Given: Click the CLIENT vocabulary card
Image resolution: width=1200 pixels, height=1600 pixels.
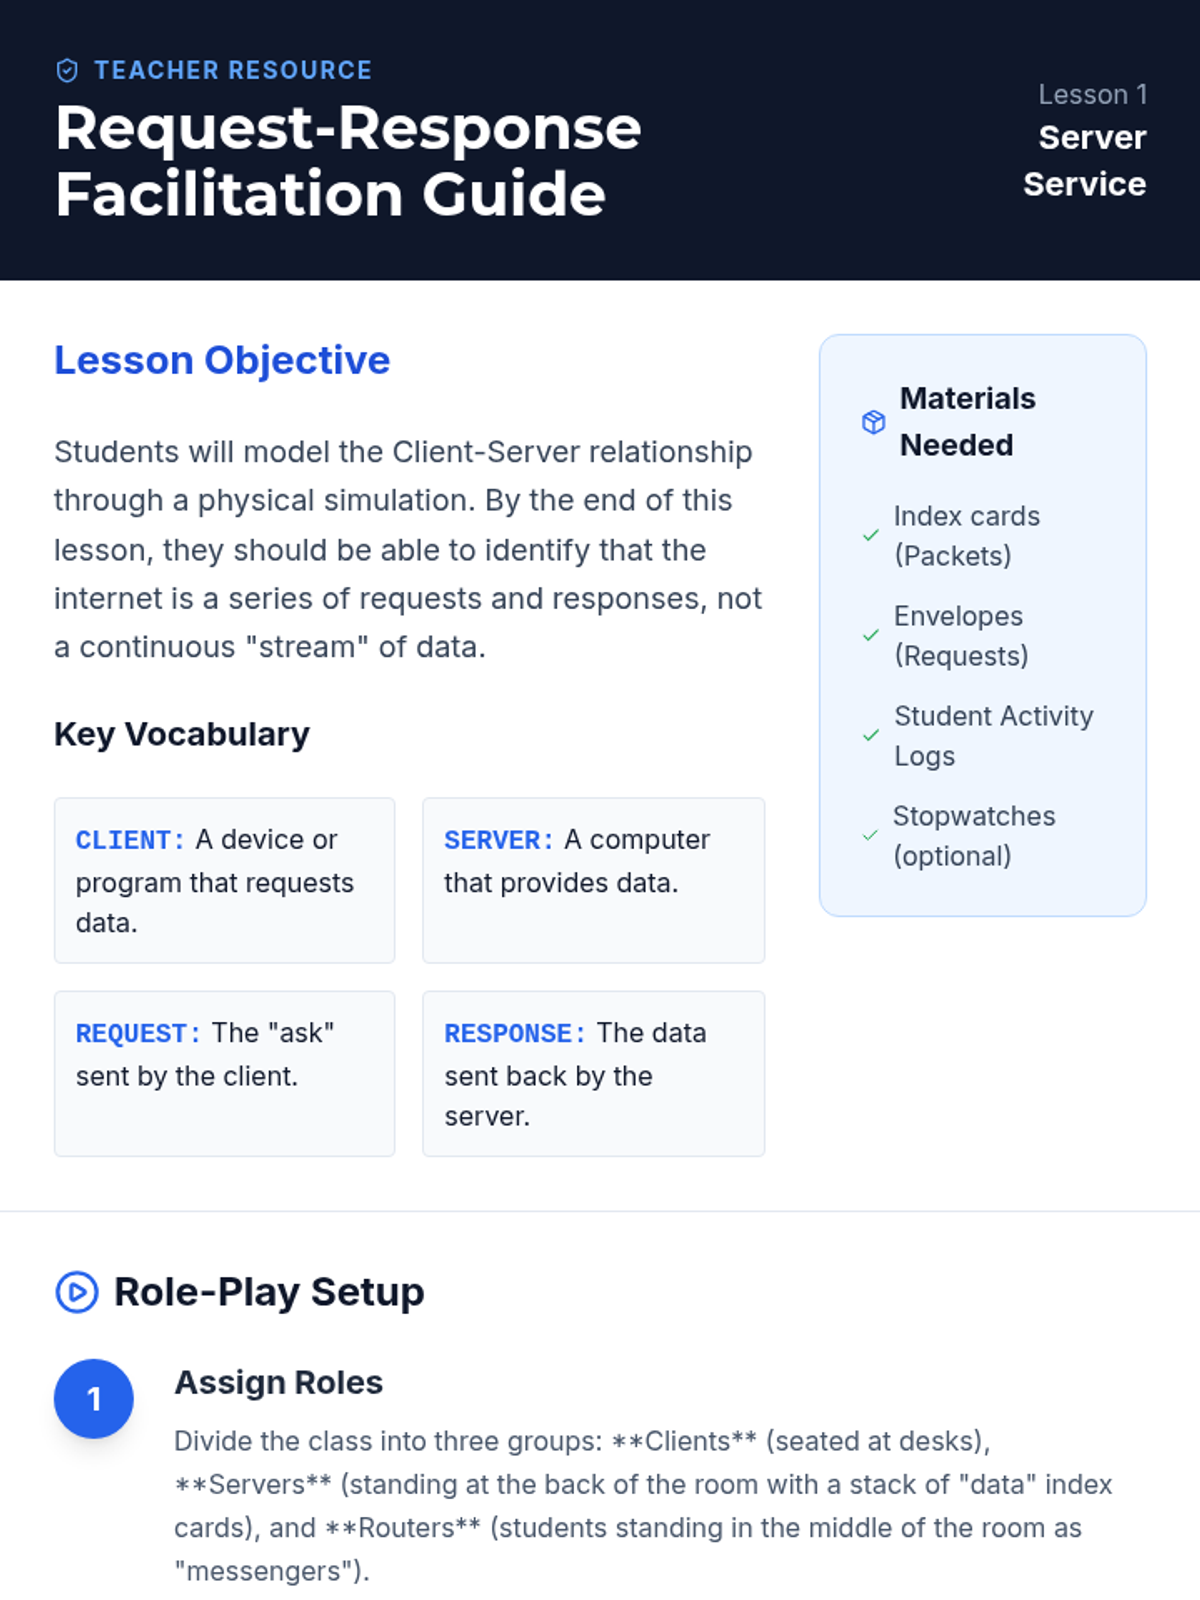Looking at the screenshot, I should coord(224,880).
